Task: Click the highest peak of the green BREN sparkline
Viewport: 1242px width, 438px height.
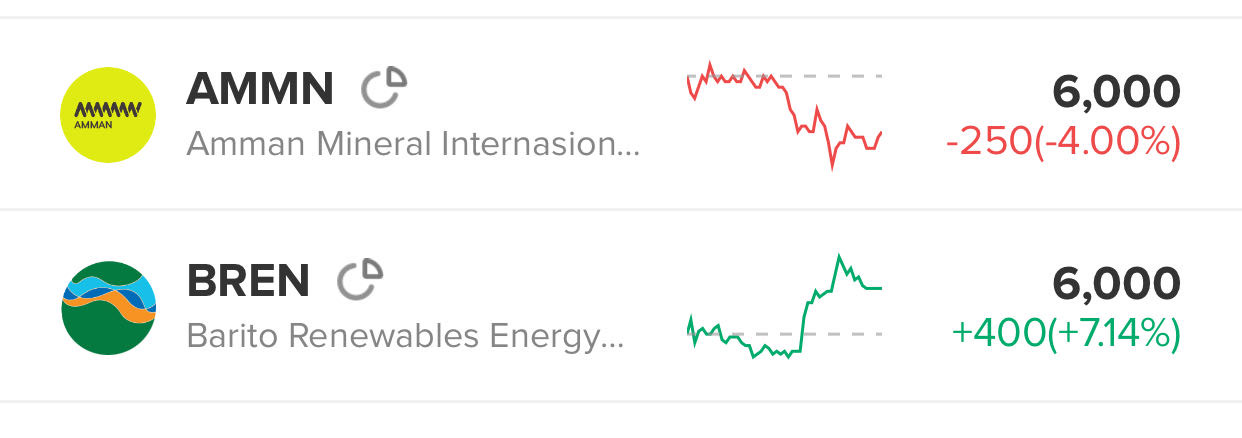Action: tap(838, 258)
